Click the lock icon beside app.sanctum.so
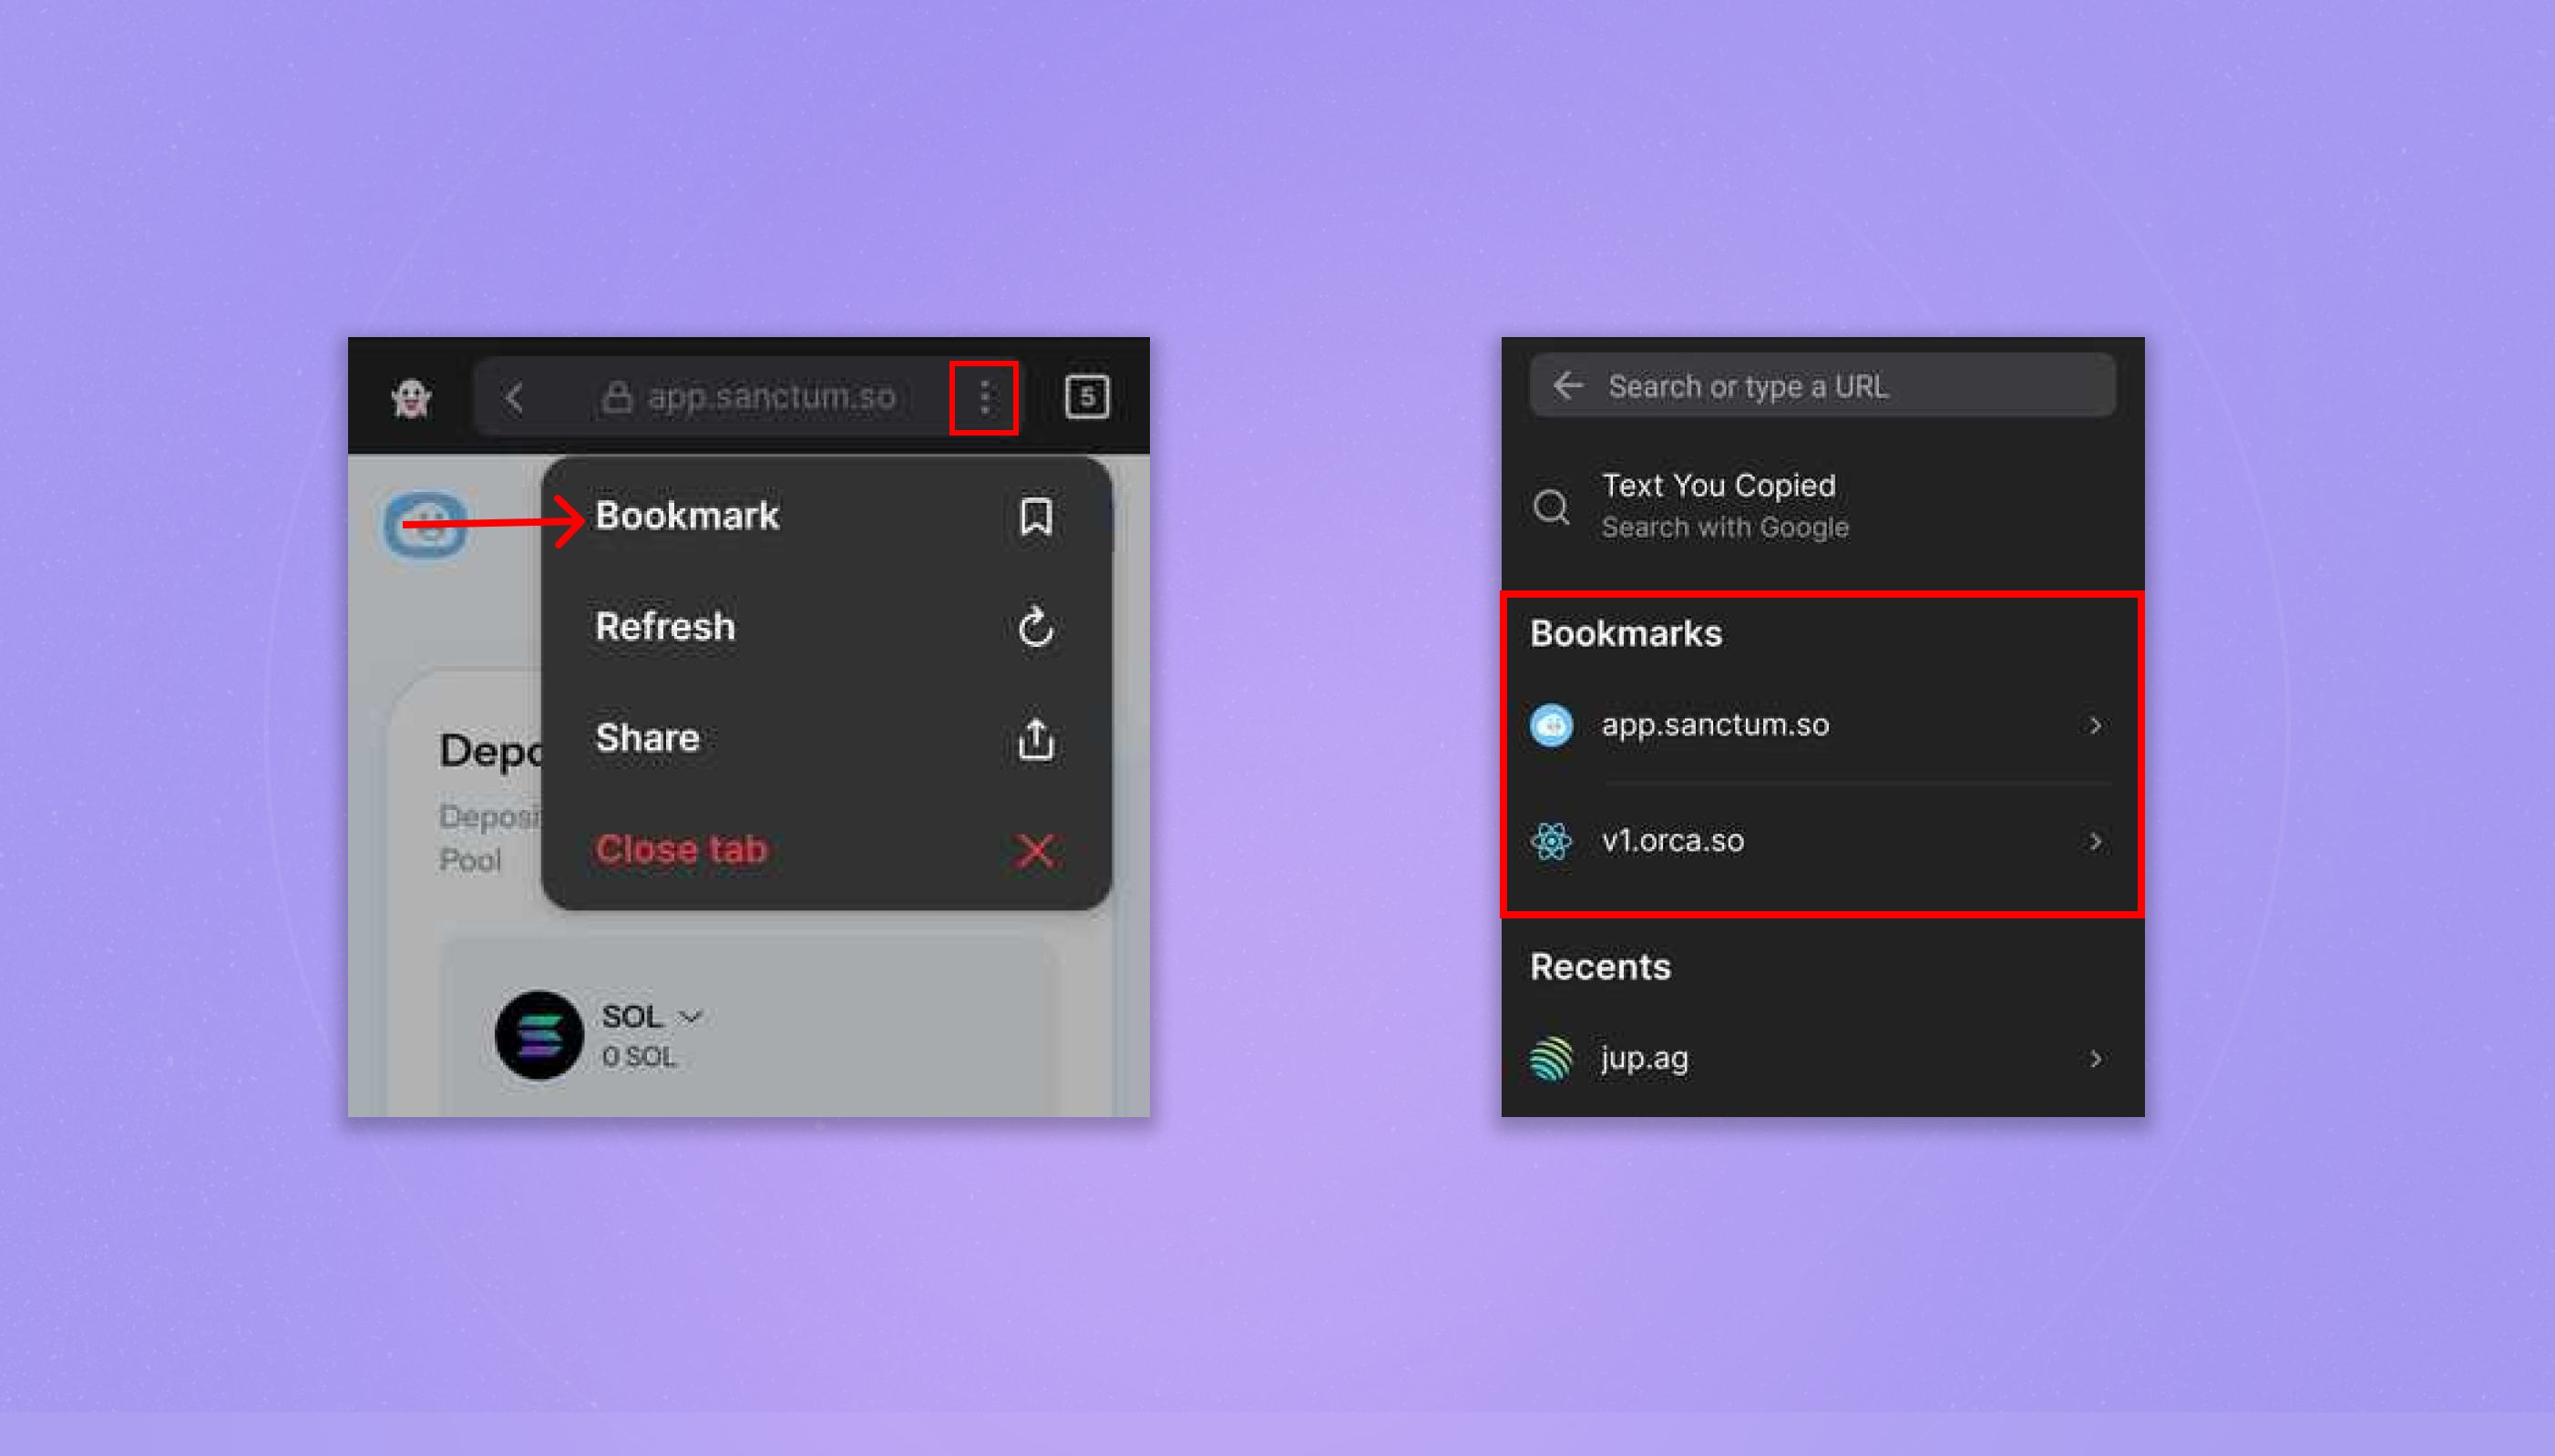The height and width of the screenshot is (1456, 2555). pos(617,397)
